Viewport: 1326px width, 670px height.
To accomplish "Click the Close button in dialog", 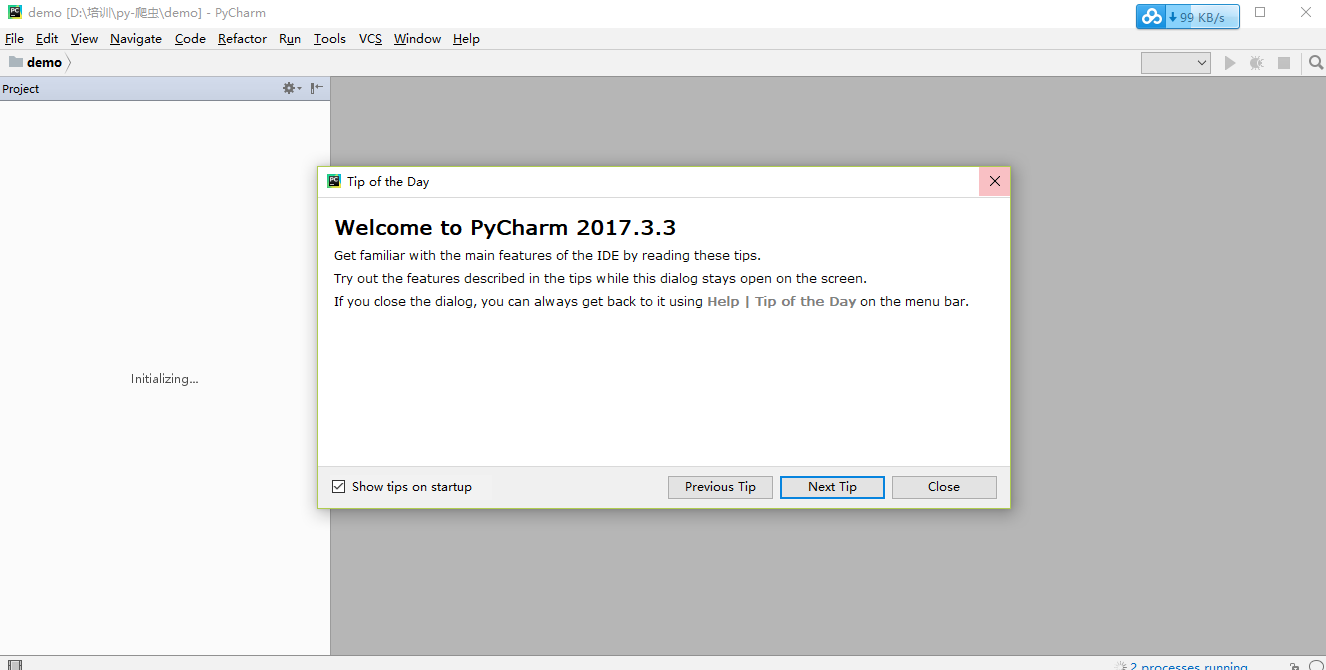I will point(944,487).
